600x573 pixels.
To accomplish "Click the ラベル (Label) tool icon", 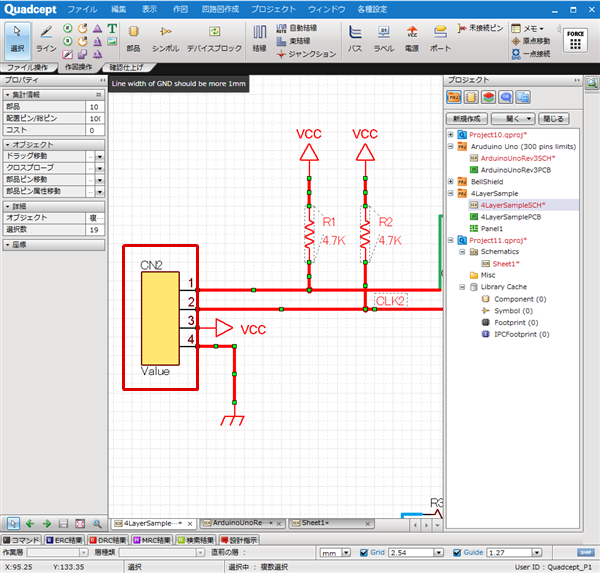I will pyautogui.click(x=384, y=38).
